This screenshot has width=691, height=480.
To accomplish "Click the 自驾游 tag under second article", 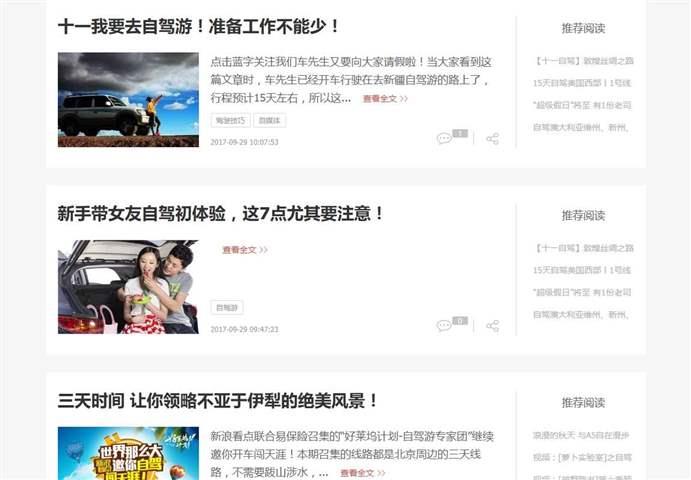I will tap(228, 308).
